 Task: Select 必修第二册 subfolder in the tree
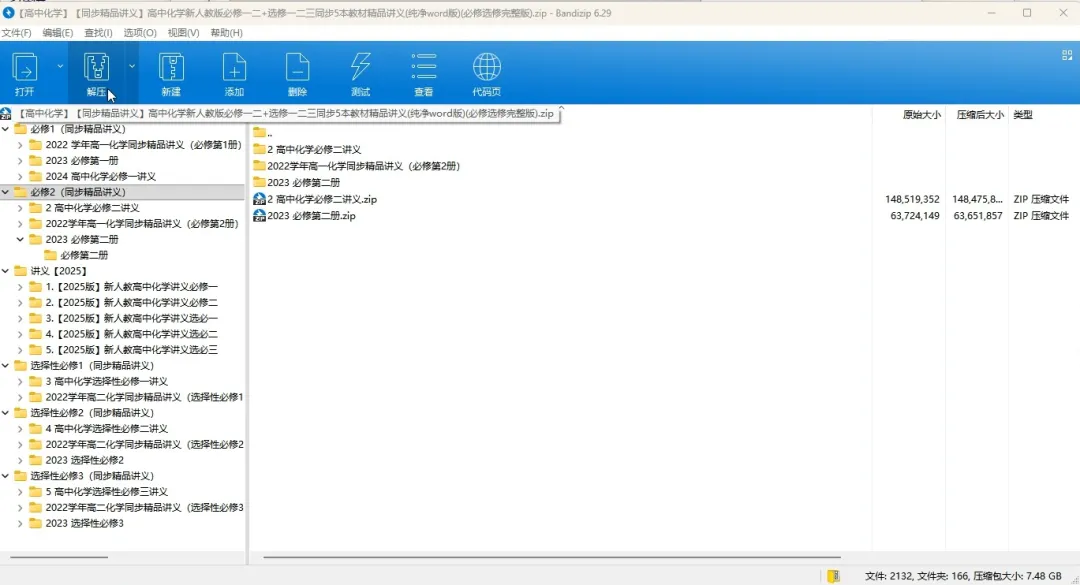(84, 255)
